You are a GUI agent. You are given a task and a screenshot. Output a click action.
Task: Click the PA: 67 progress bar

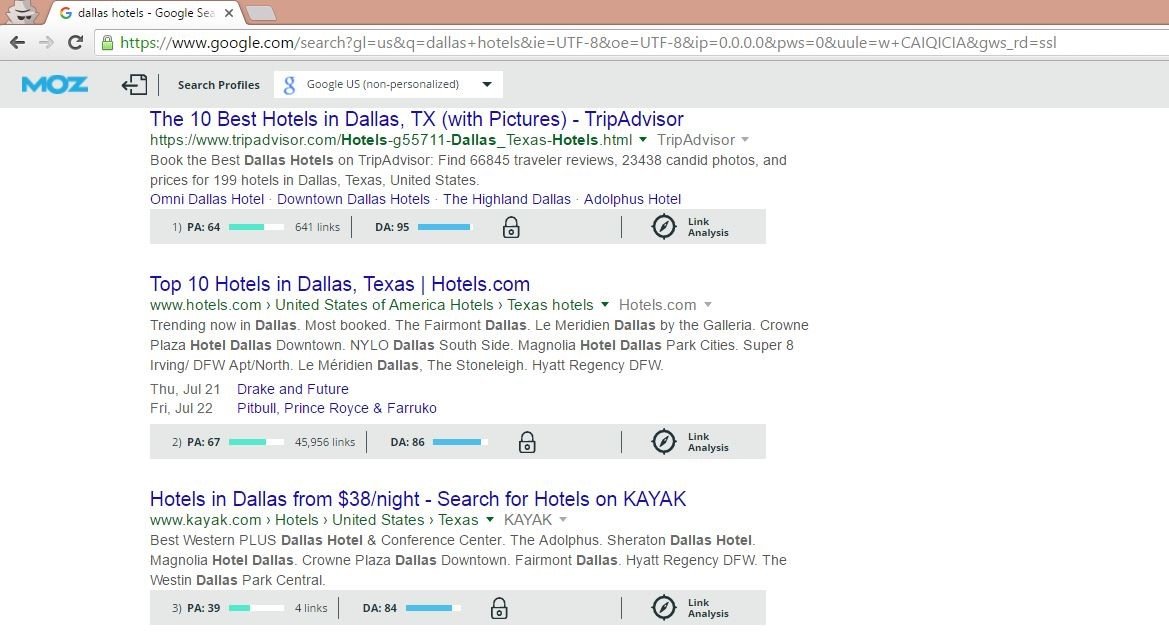point(256,442)
